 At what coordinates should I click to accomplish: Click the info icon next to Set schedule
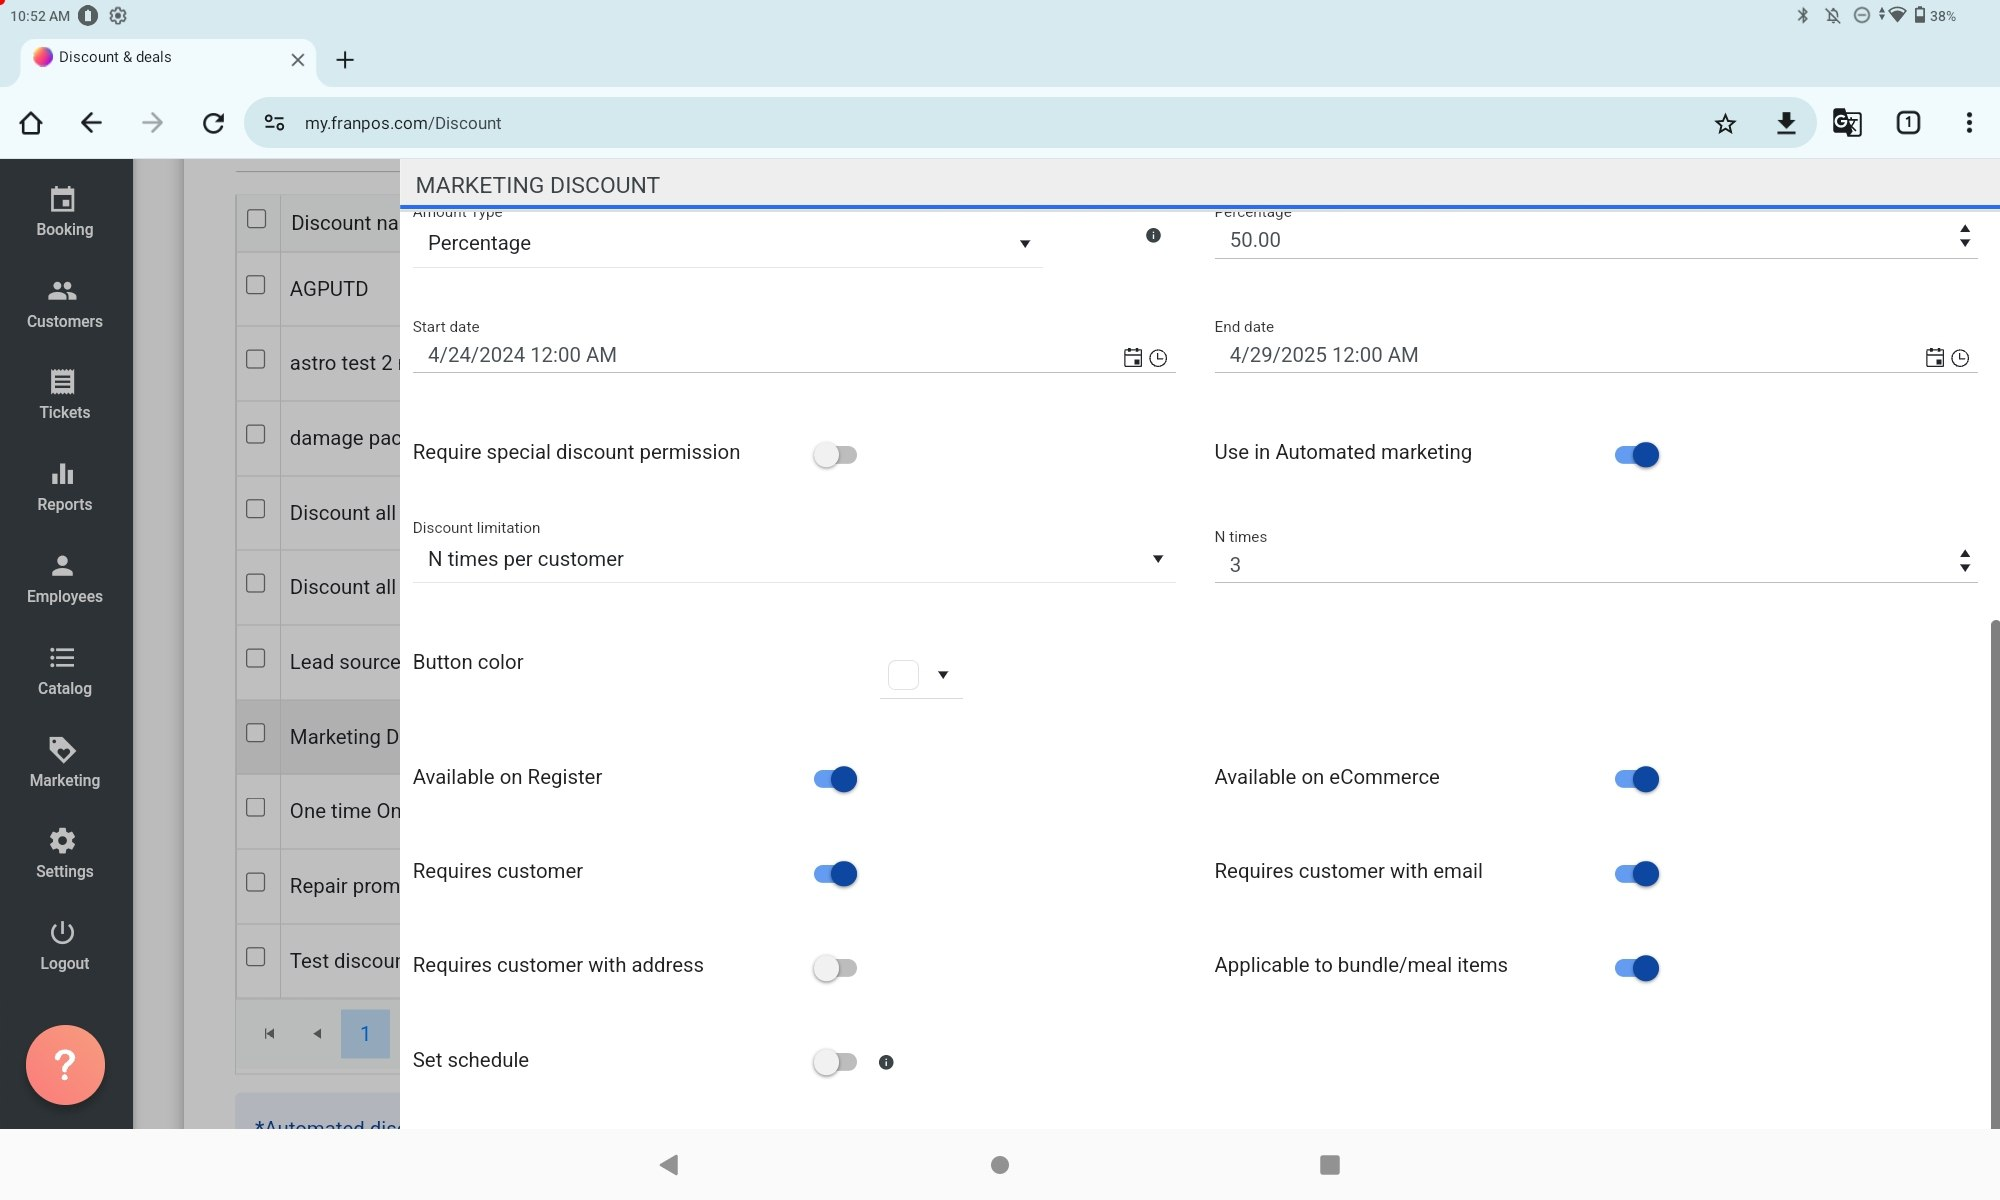pyautogui.click(x=886, y=1062)
